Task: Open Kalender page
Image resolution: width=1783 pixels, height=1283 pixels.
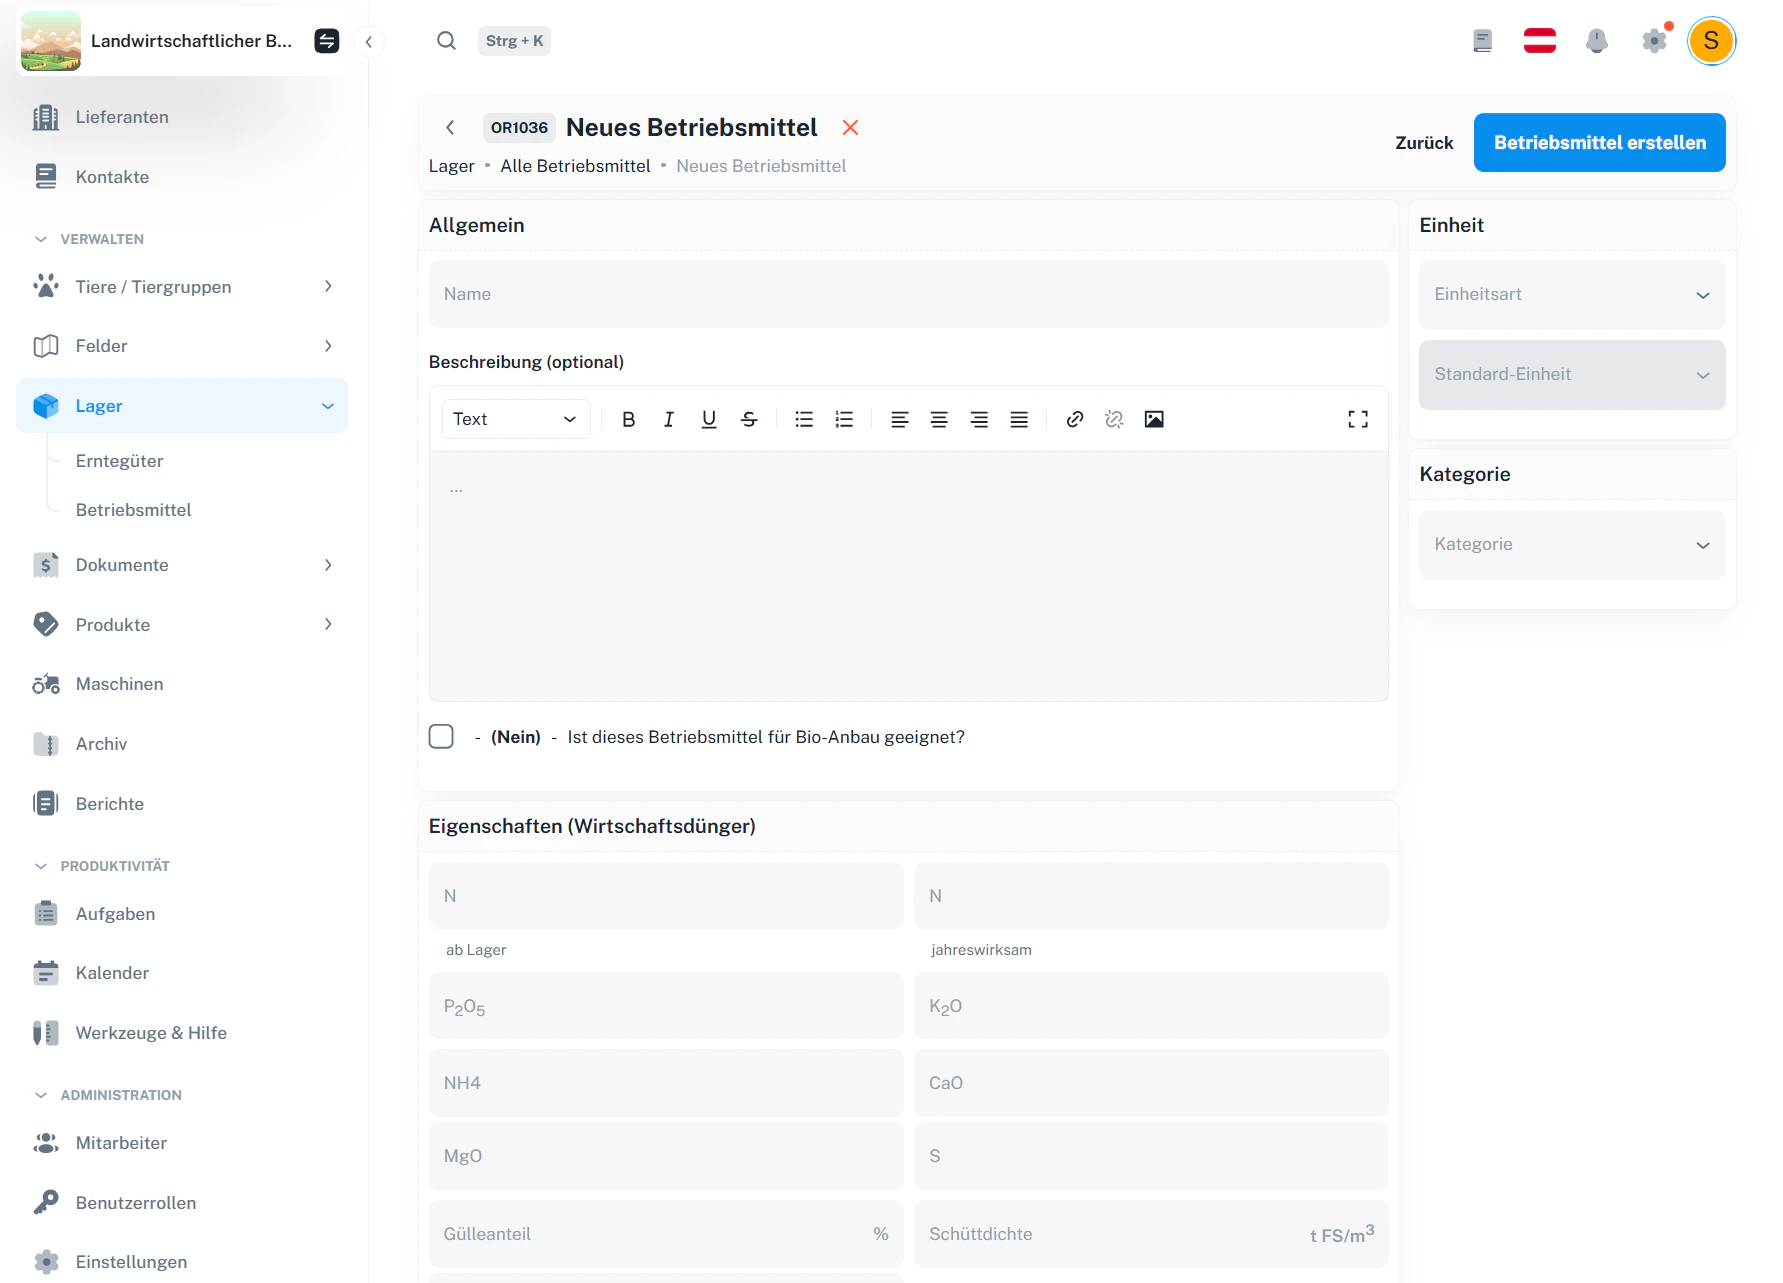Action: pos(182,973)
